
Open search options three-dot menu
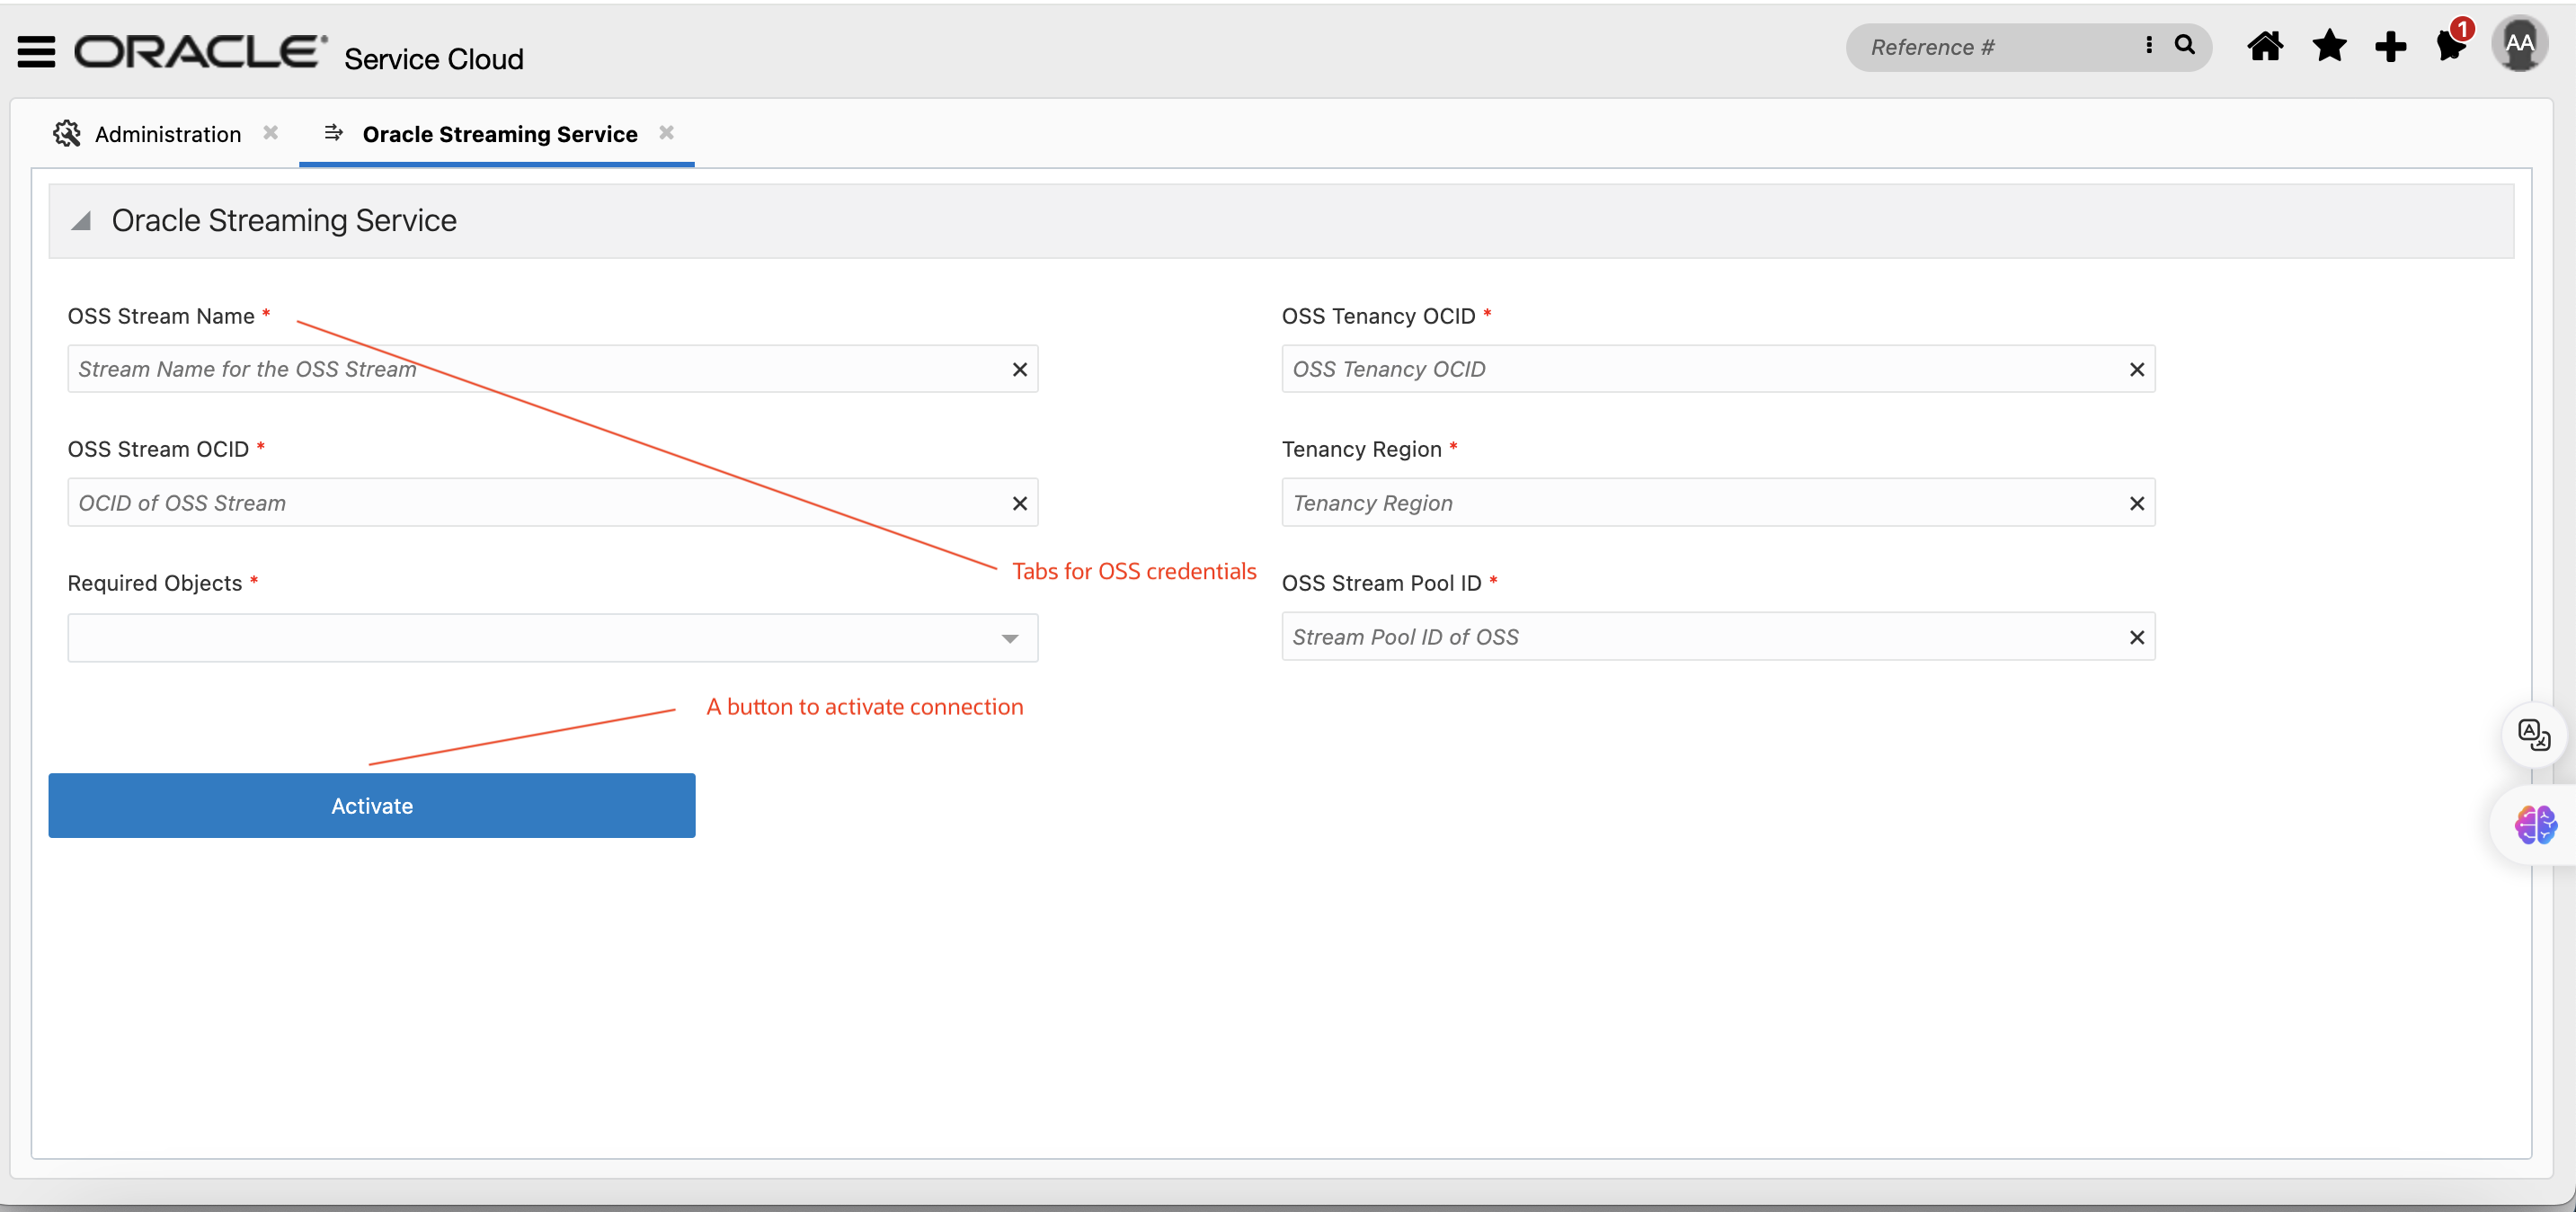[x=2148, y=45]
